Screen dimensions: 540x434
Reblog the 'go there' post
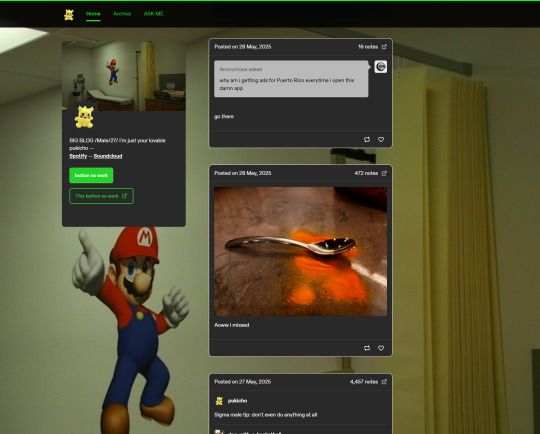point(367,140)
